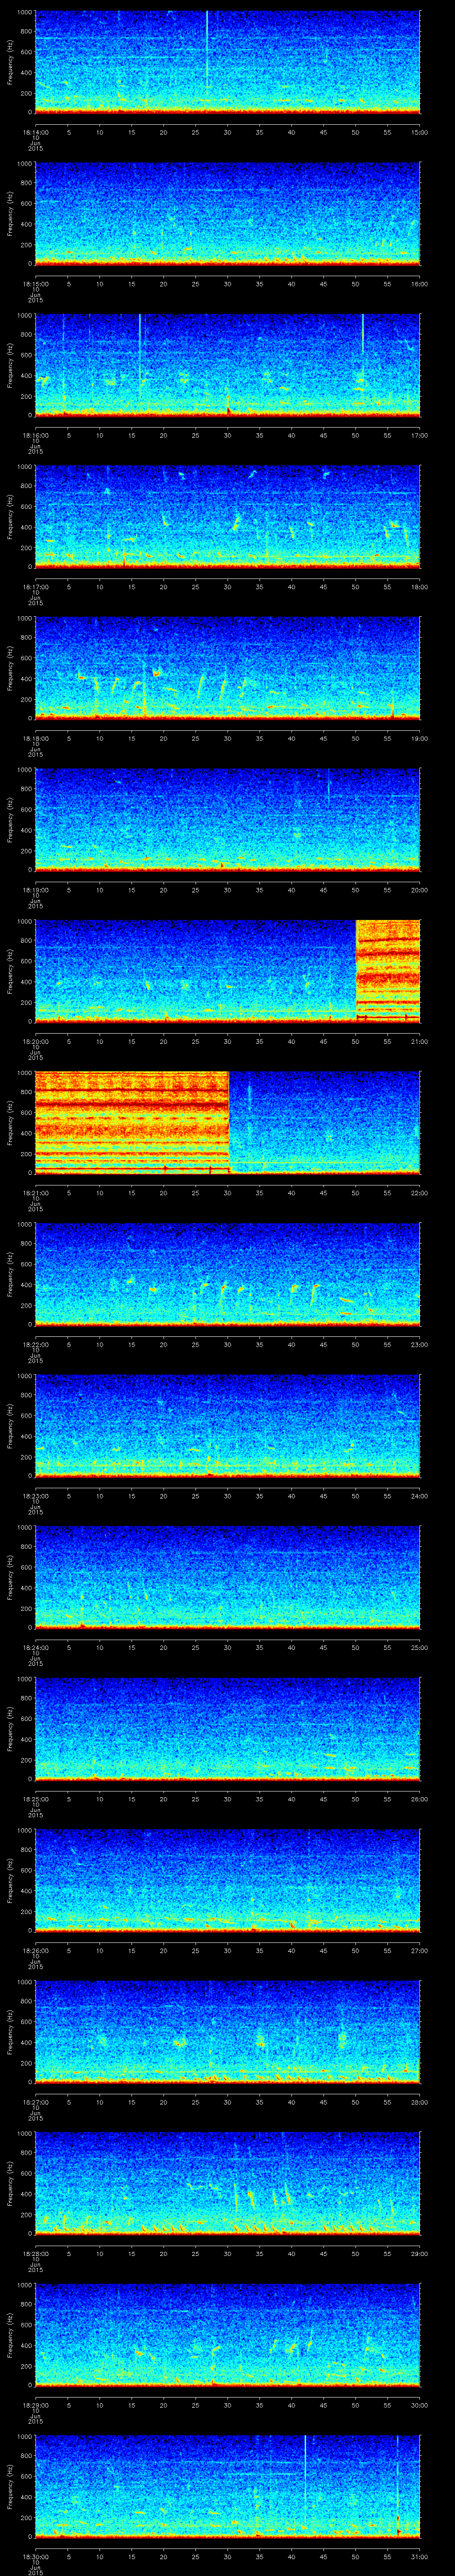Click the red broadband noise block in the 18:21:00 panel
This screenshot has width=455, height=2576.
click(132, 1122)
